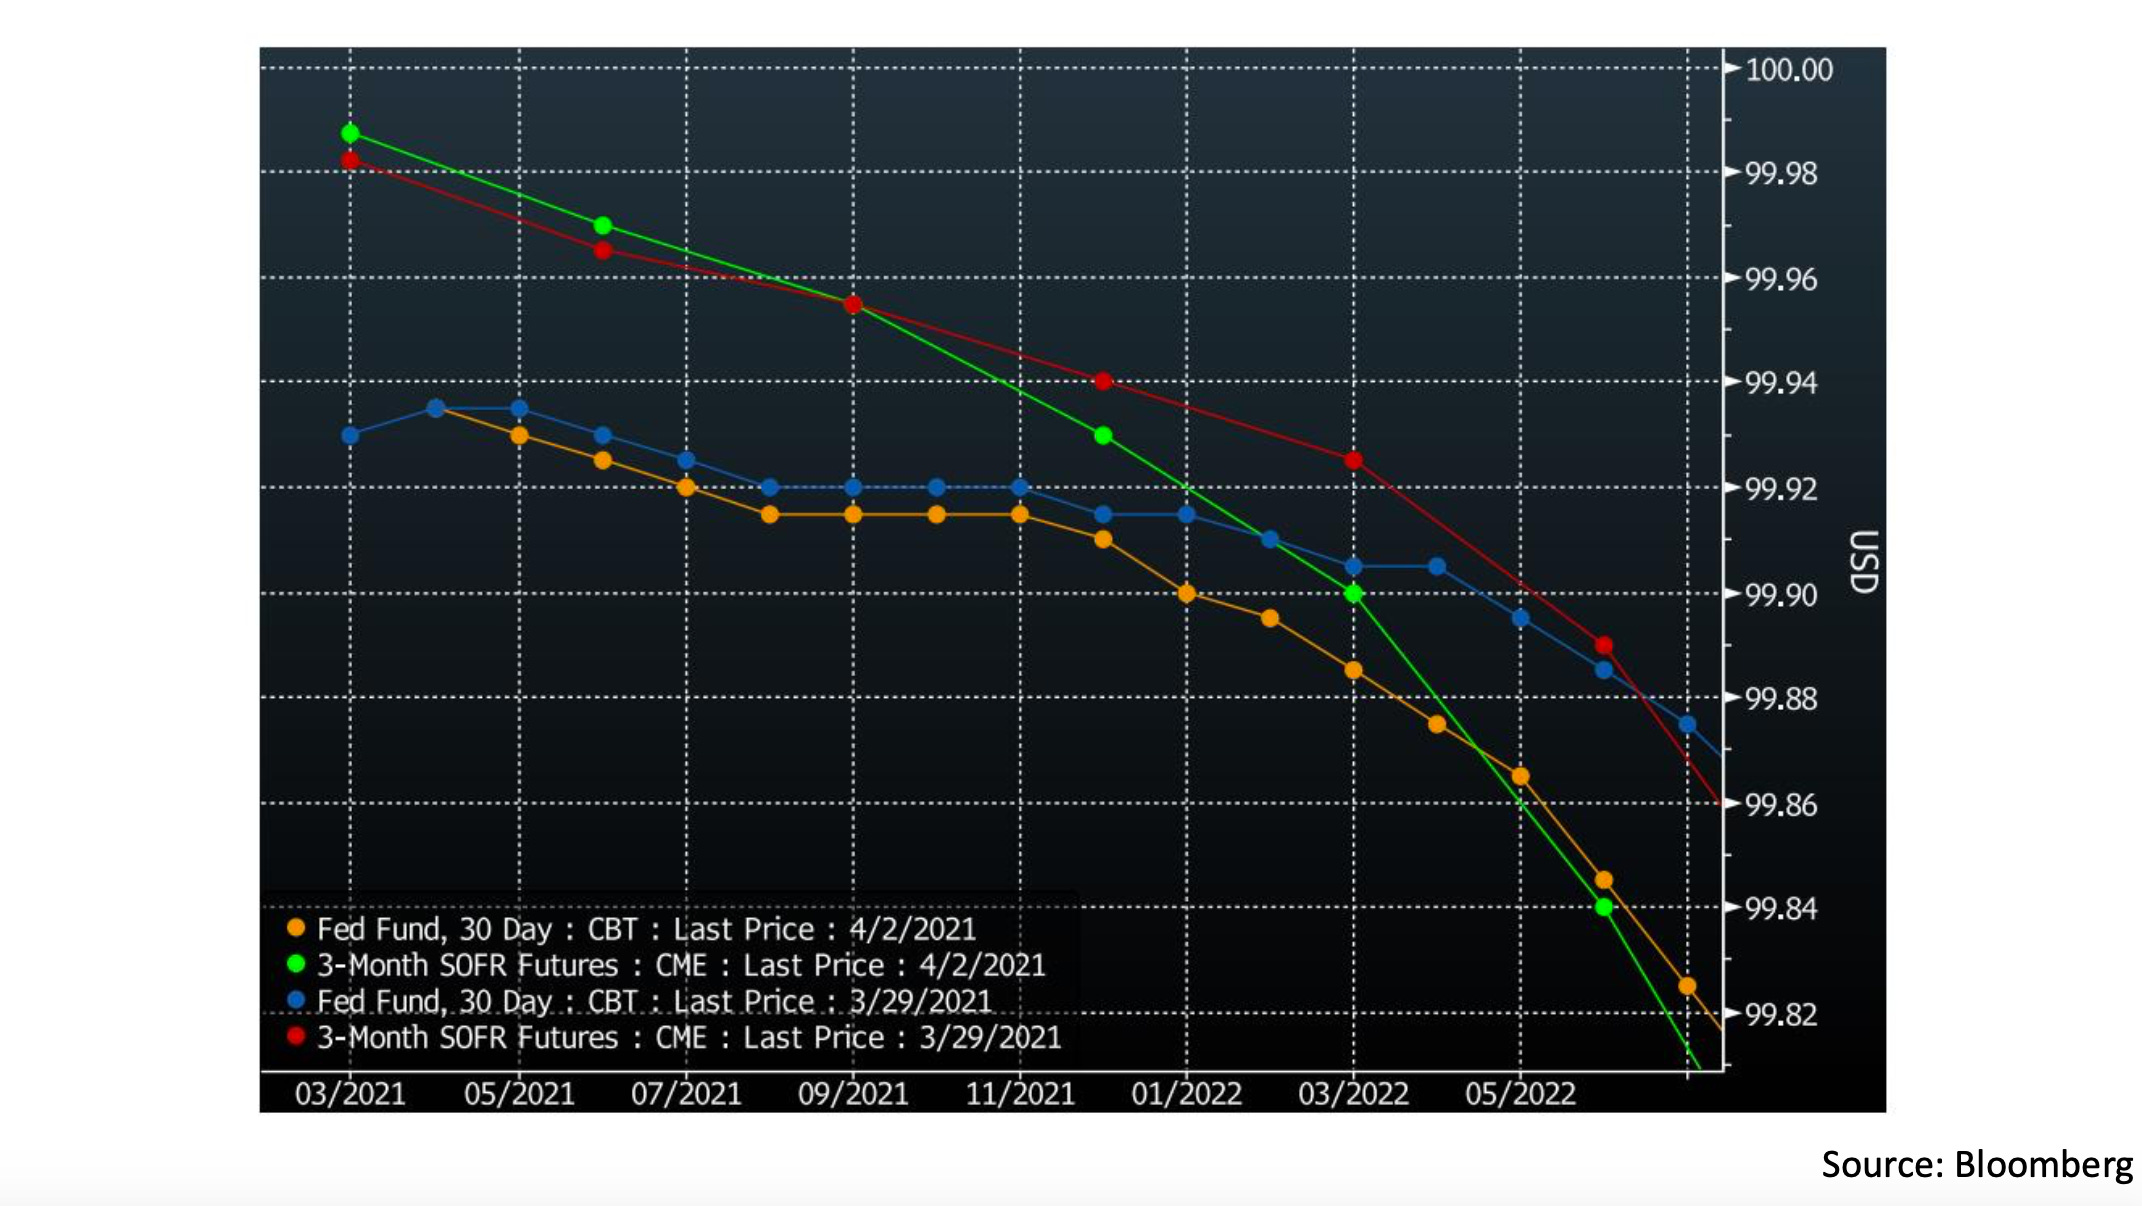
Task: Click the 99.86 y-axis label
Action: (x=1781, y=805)
